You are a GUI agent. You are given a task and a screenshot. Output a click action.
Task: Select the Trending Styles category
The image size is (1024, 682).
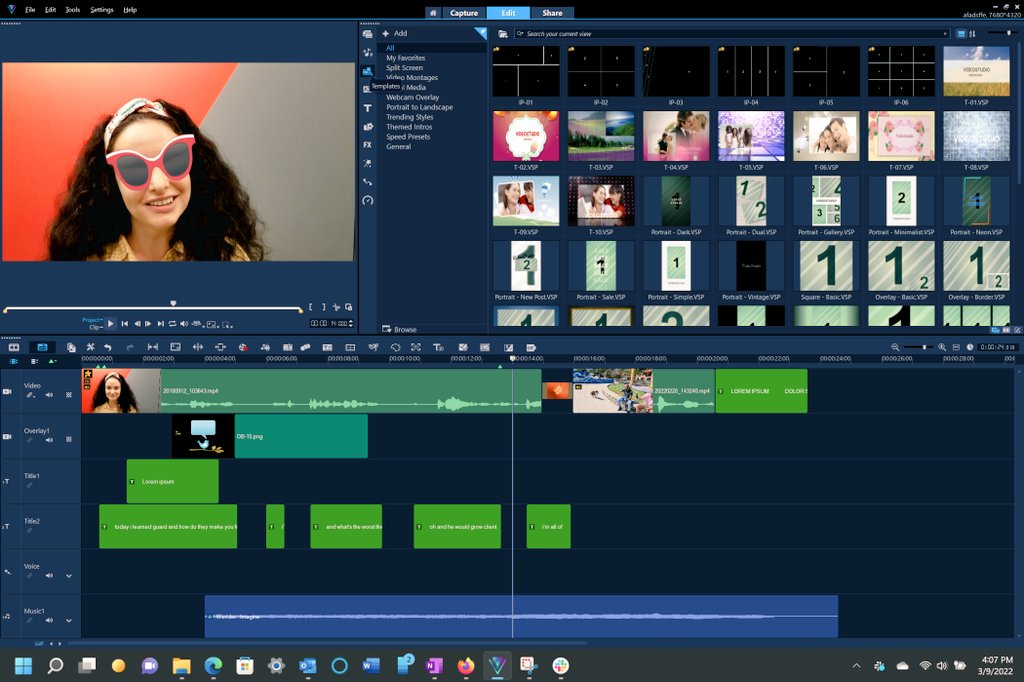[x=409, y=117]
